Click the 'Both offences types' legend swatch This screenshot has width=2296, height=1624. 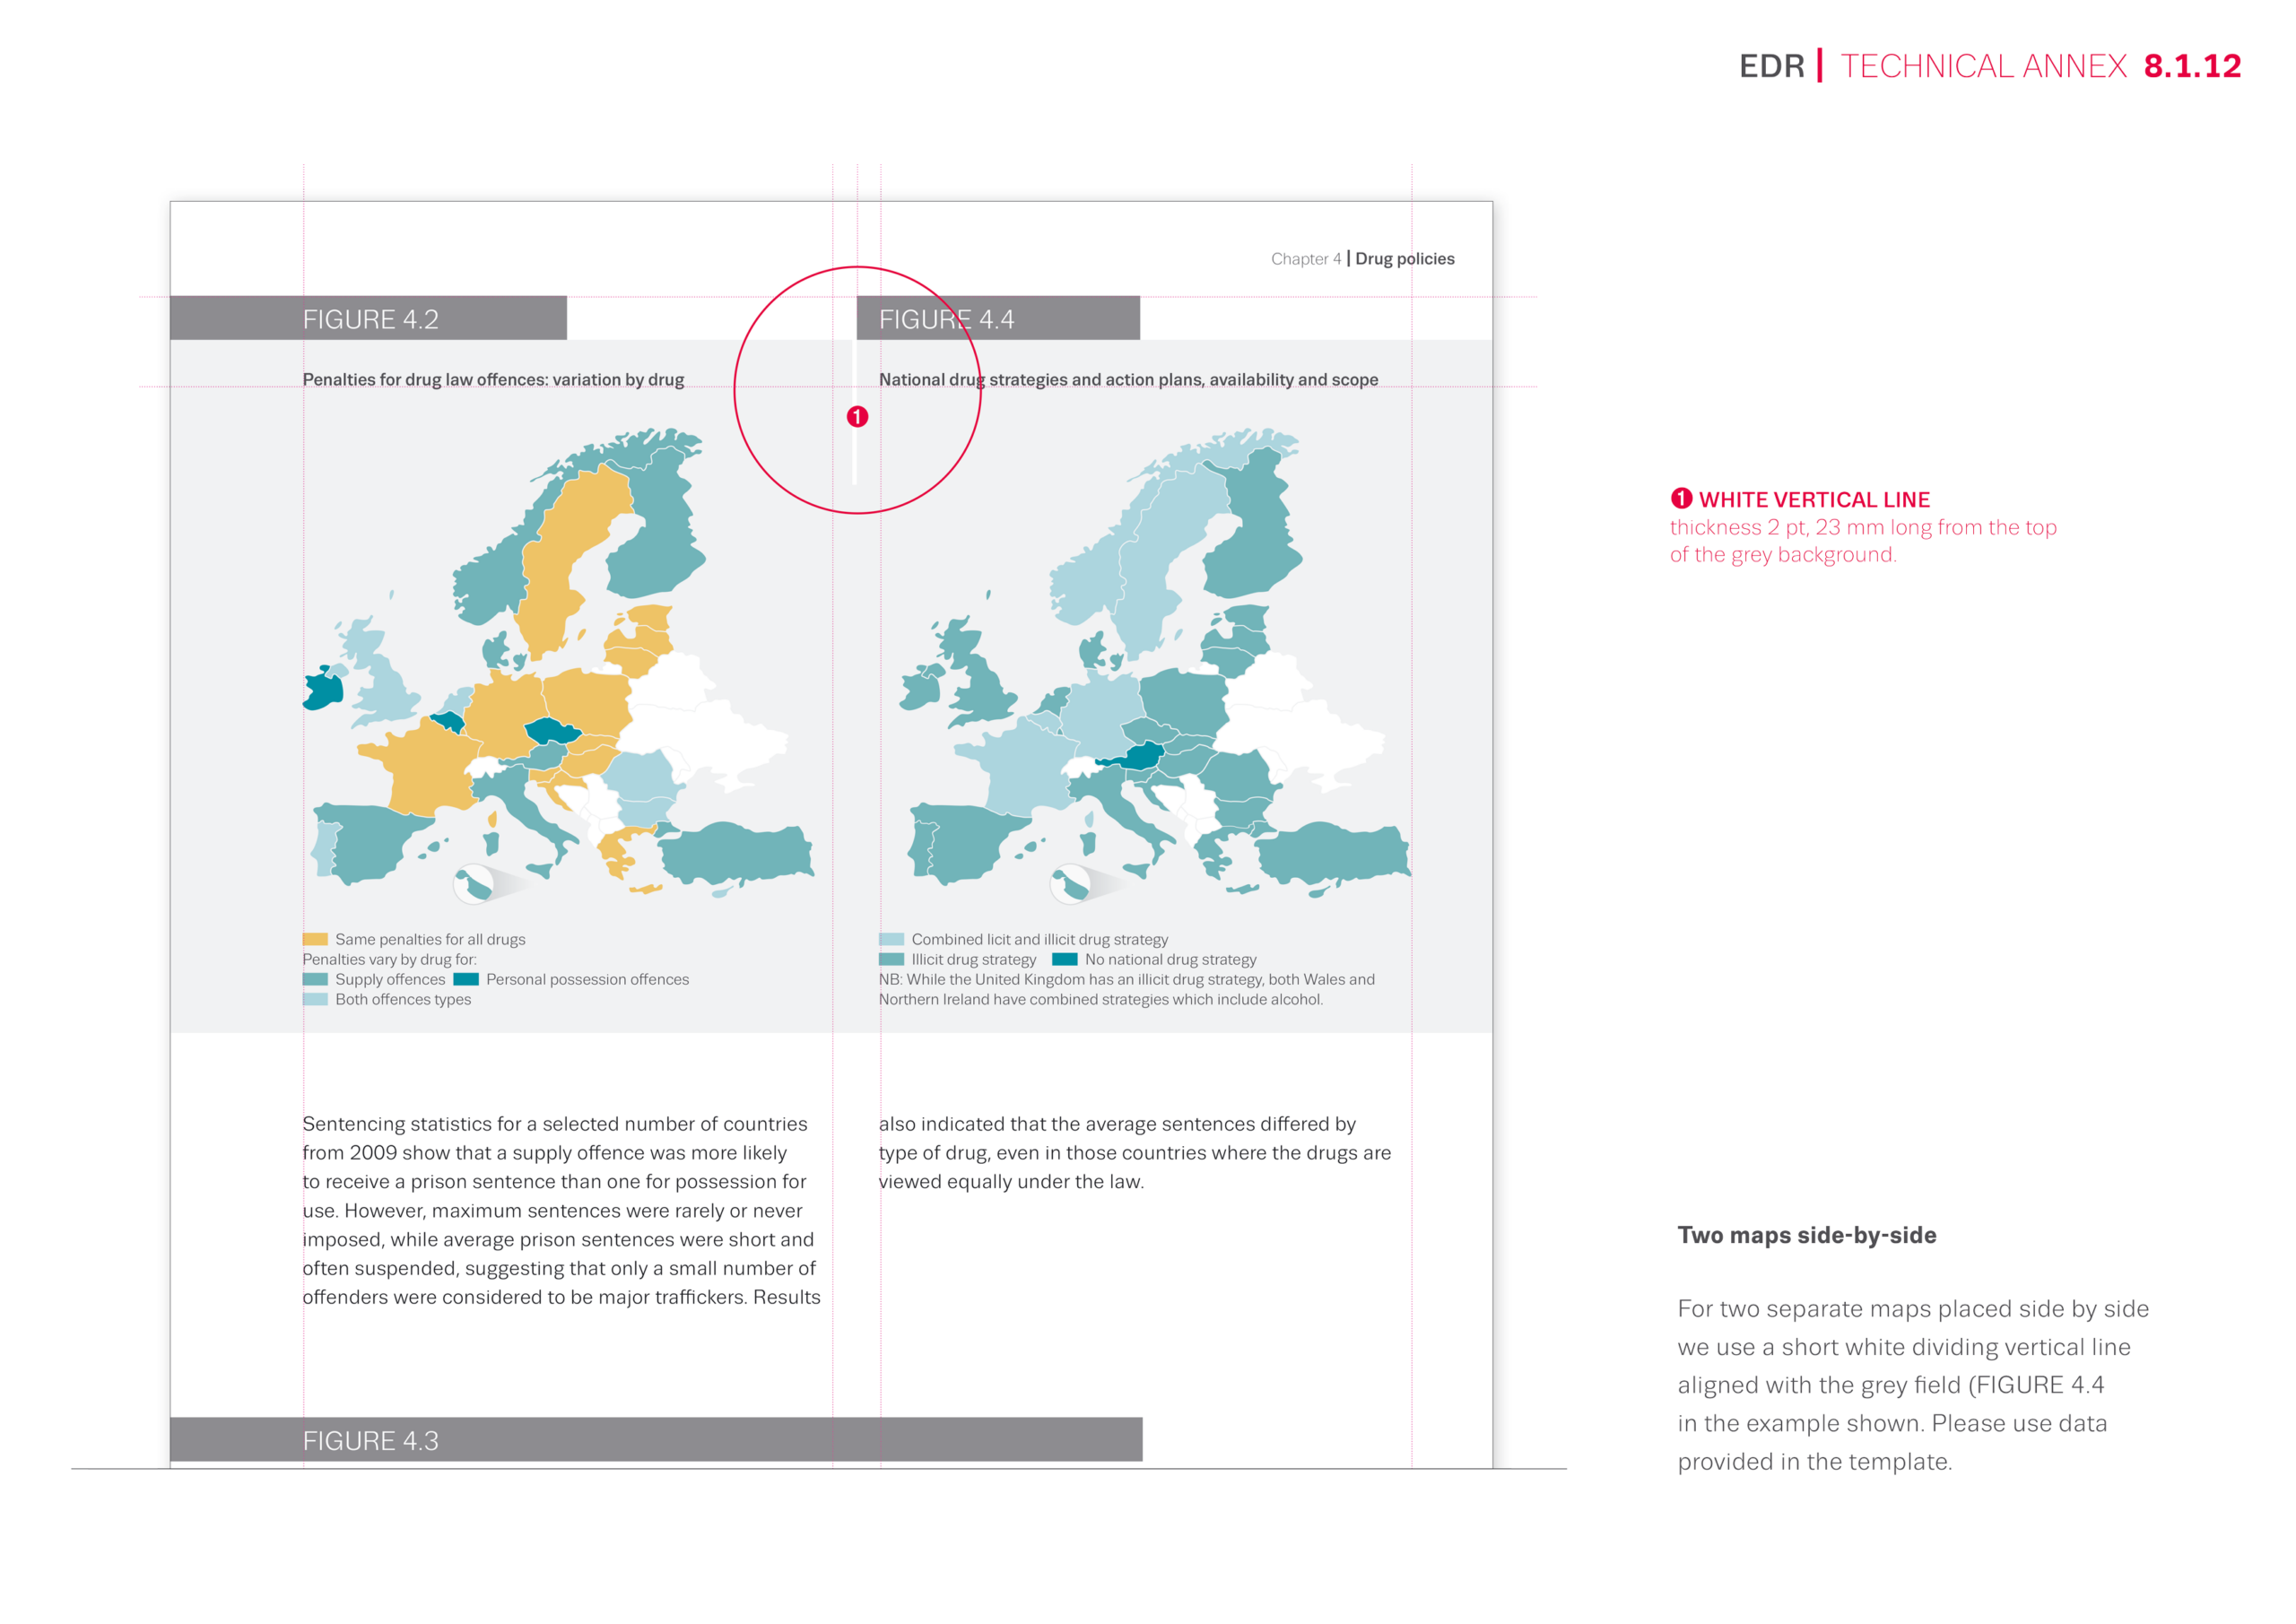click(x=315, y=999)
